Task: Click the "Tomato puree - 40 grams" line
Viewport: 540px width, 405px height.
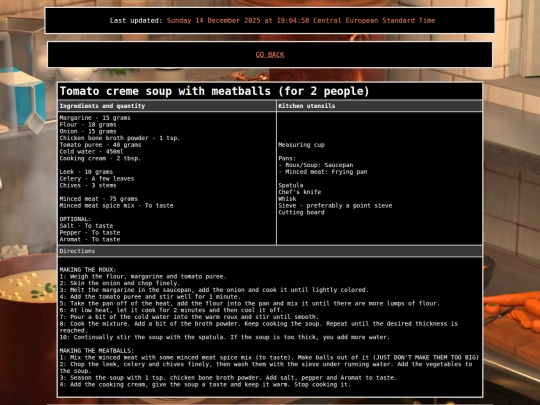Action: point(100,145)
